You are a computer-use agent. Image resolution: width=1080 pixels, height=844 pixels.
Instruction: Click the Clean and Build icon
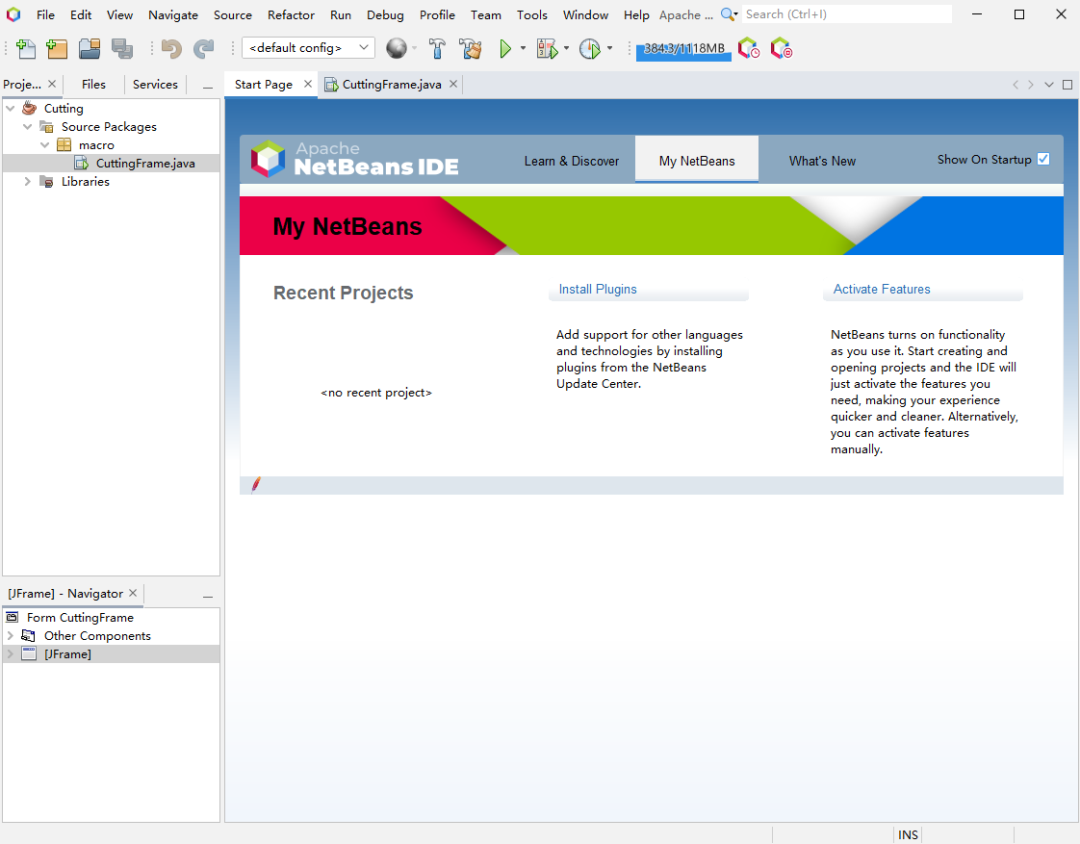tap(471, 48)
